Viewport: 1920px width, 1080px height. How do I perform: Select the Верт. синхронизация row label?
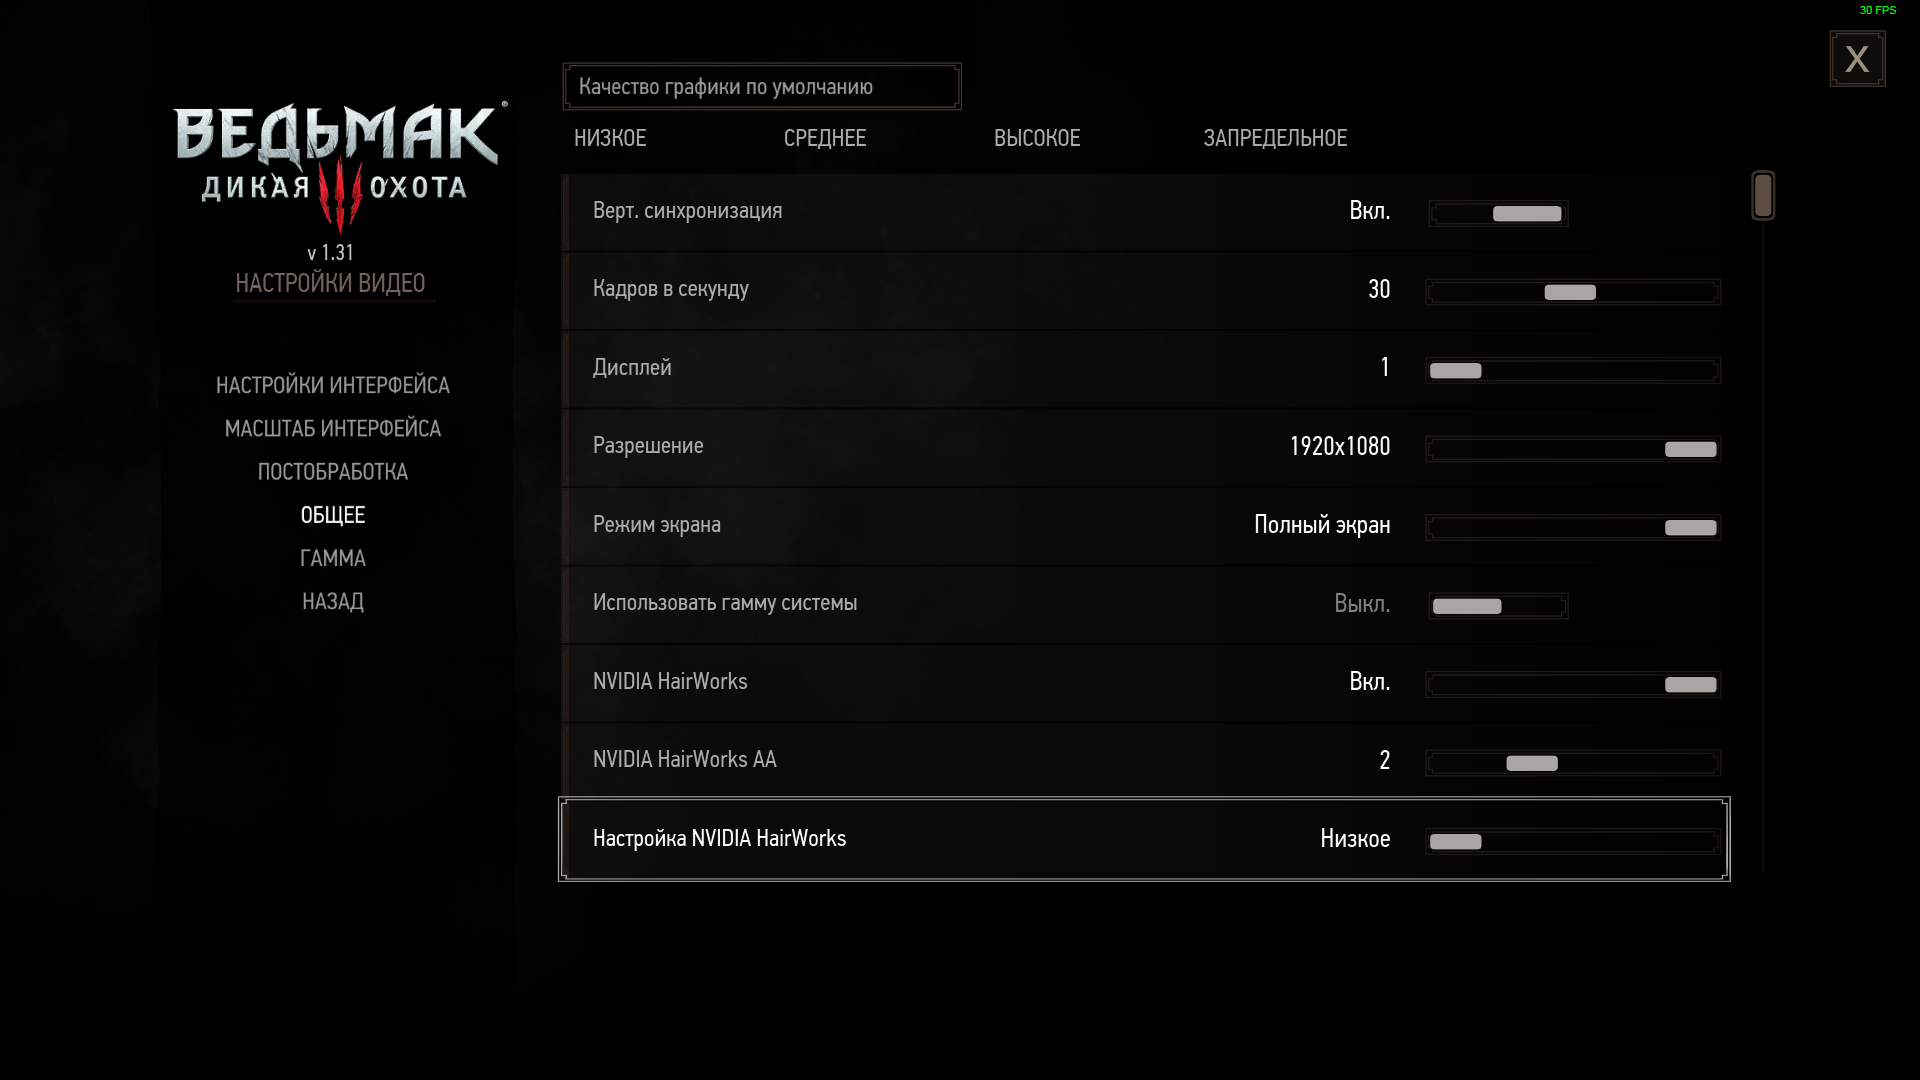(x=687, y=211)
